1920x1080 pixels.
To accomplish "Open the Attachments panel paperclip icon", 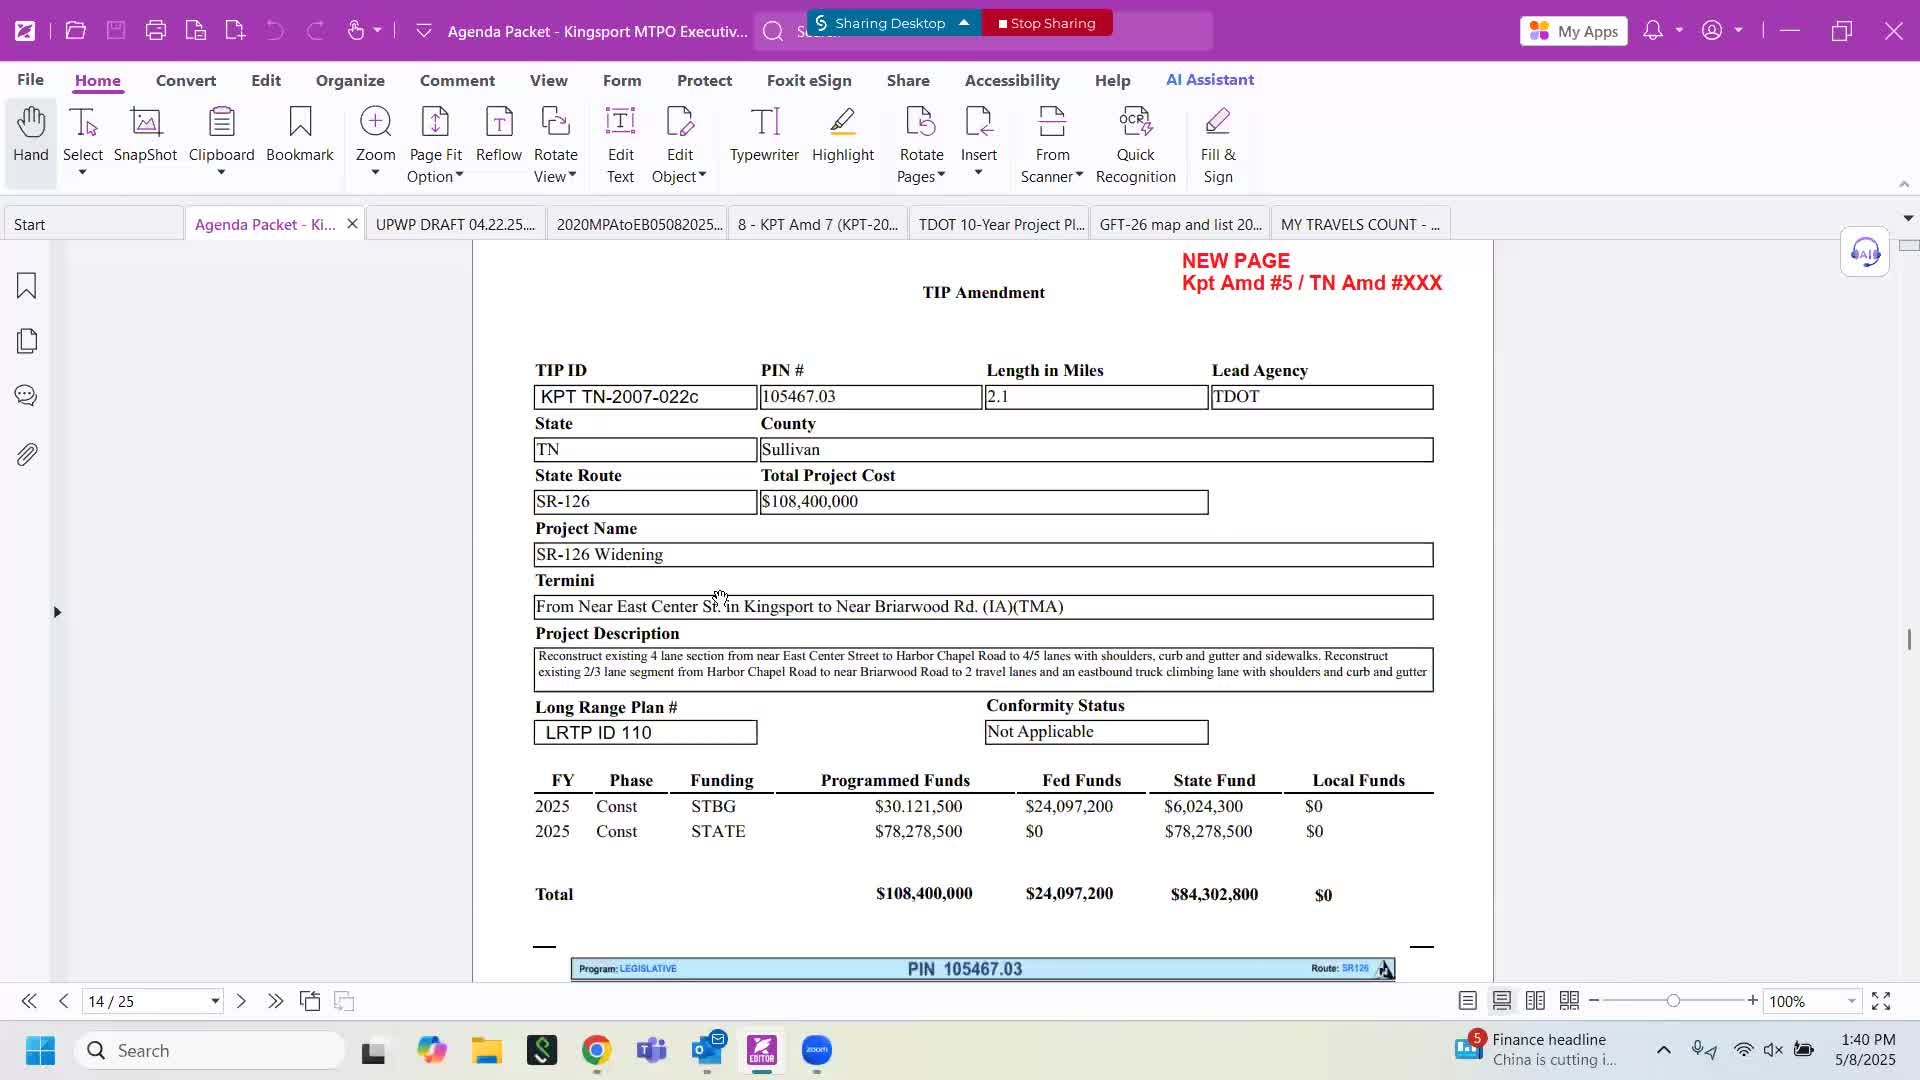I will click(x=27, y=455).
